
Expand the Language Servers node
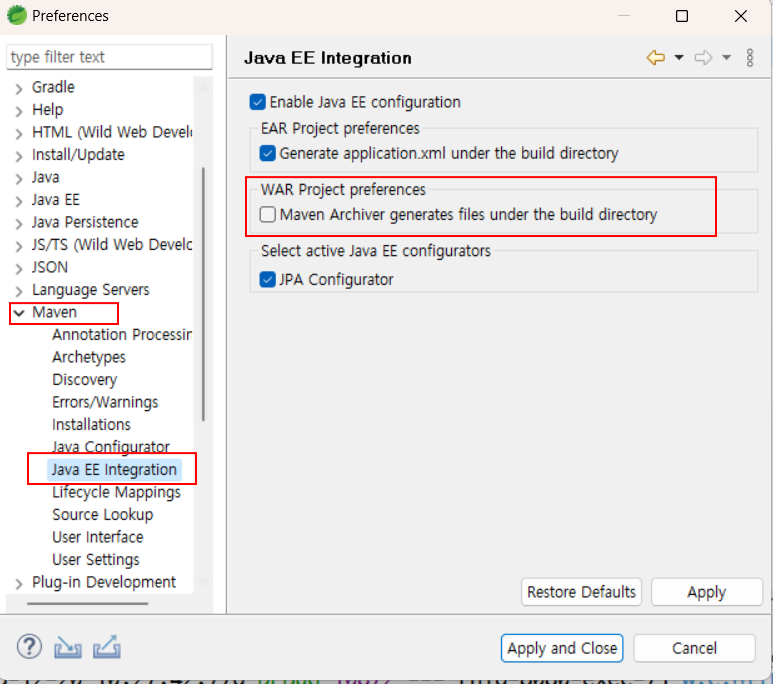pos(19,291)
